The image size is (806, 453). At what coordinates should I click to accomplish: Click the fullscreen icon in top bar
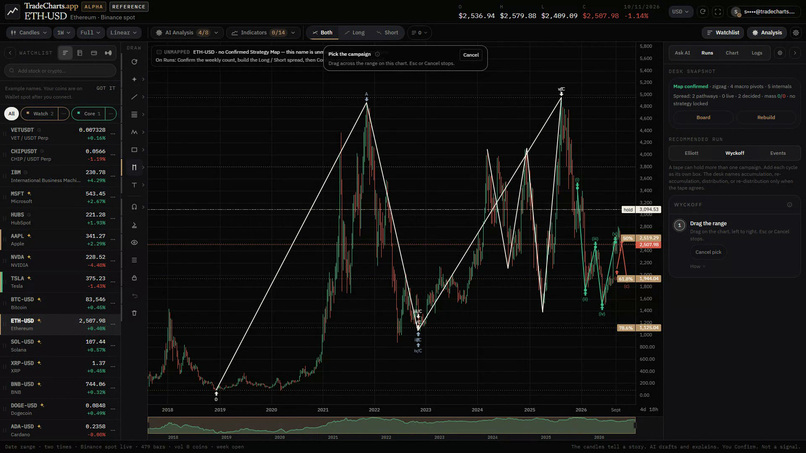718,11
